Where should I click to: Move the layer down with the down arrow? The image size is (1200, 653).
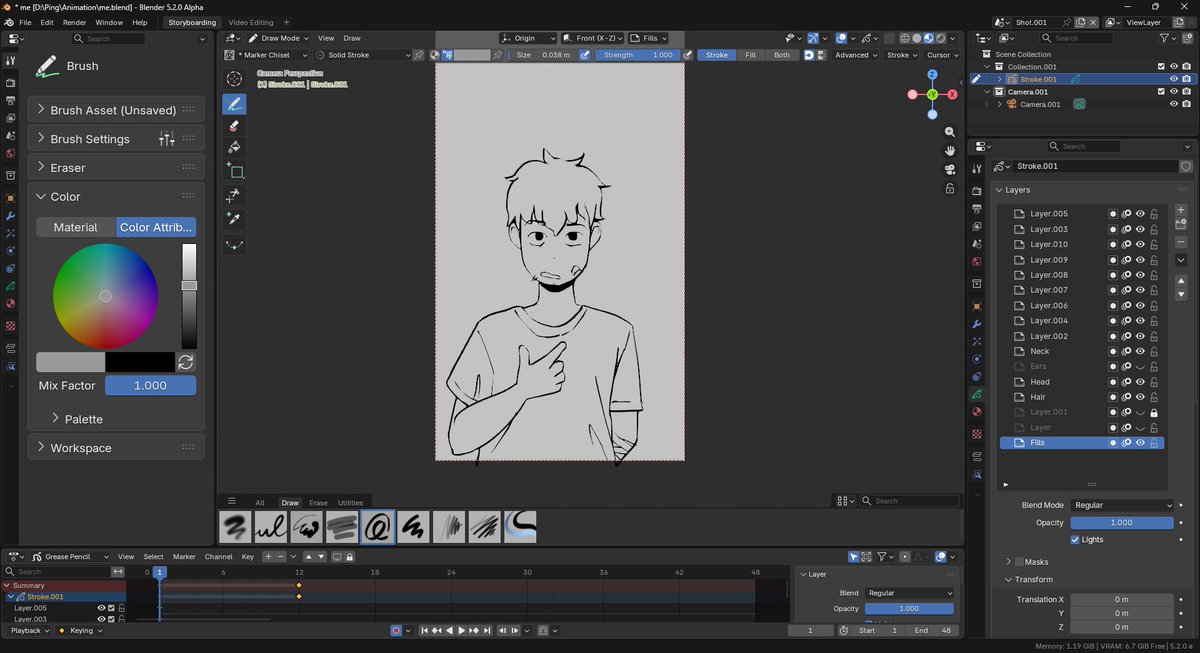pyautogui.click(x=1181, y=295)
